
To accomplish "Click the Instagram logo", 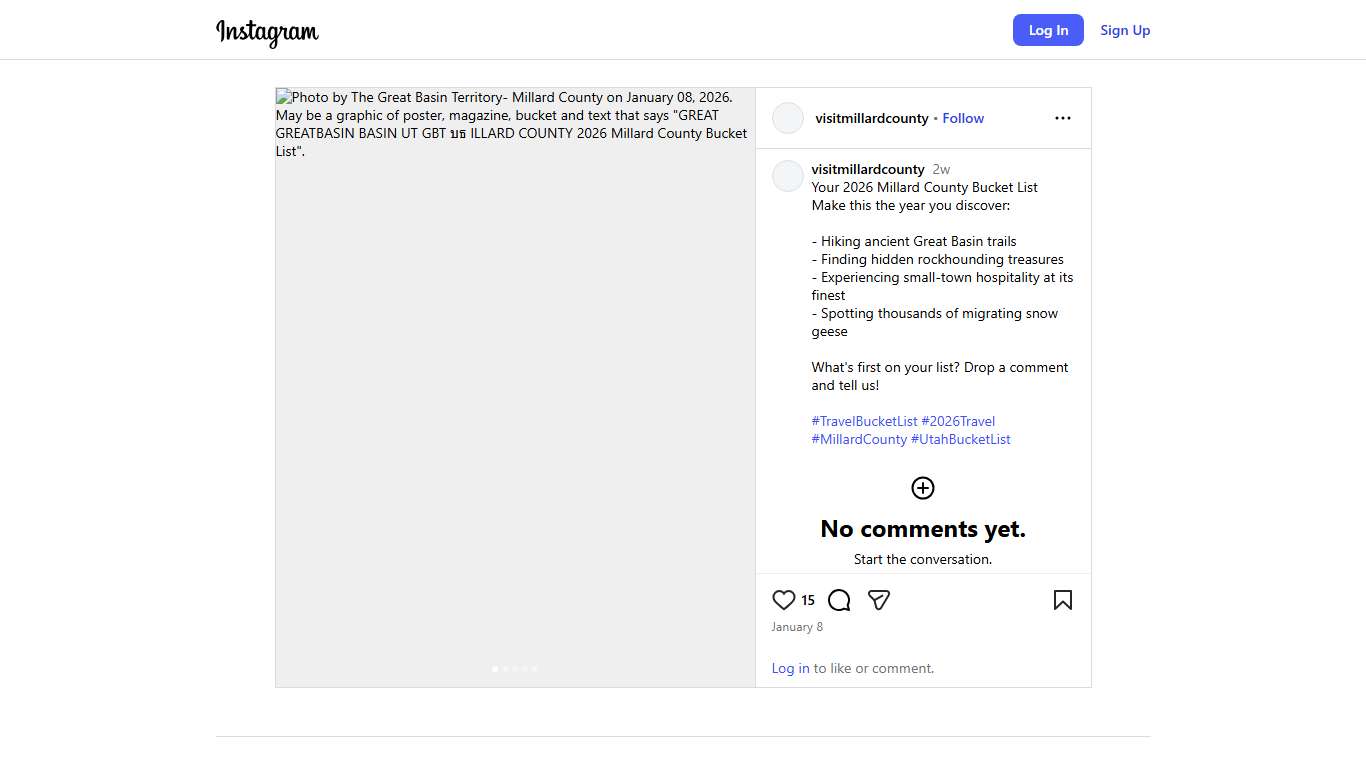I will coord(267,32).
